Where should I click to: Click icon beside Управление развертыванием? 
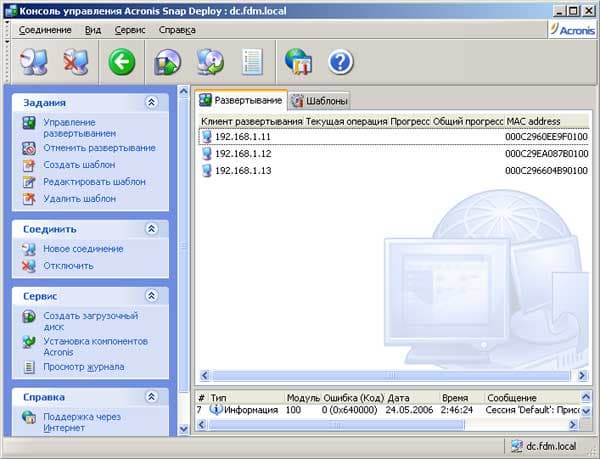click(x=29, y=123)
